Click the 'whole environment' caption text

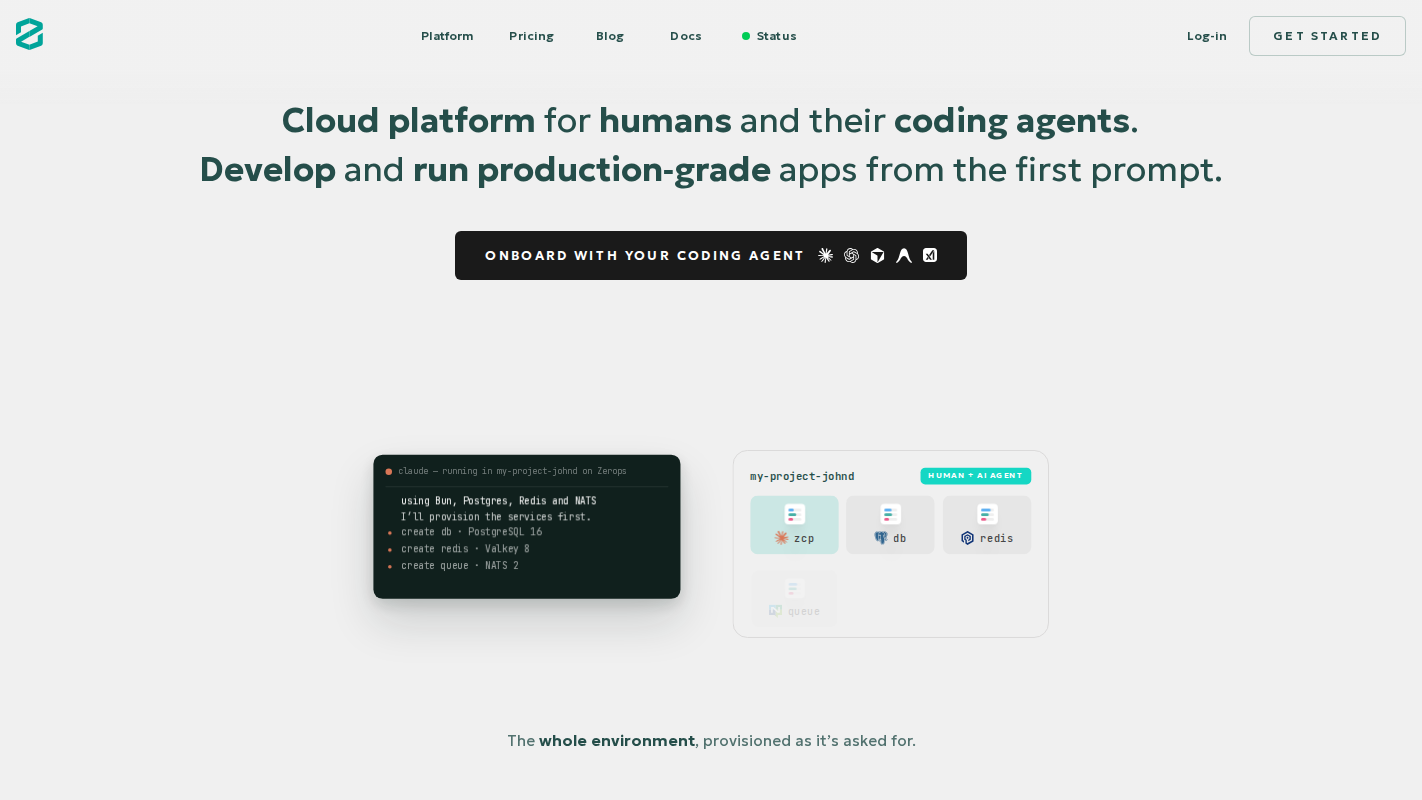[617, 741]
